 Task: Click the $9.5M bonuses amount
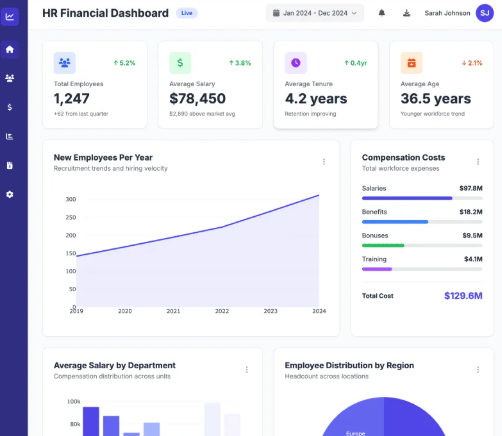472,235
